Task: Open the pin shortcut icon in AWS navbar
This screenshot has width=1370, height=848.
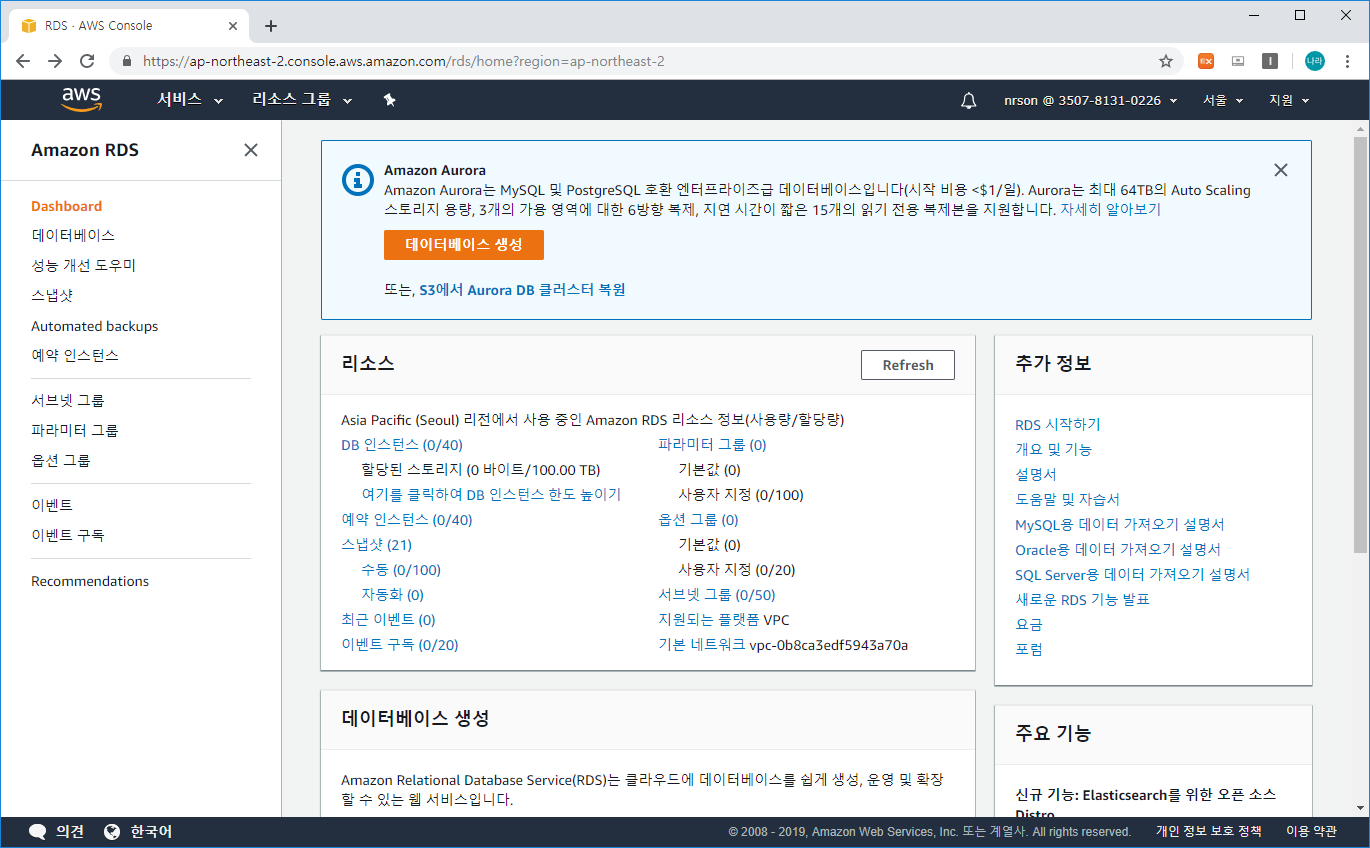Action: click(x=390, y=100)
